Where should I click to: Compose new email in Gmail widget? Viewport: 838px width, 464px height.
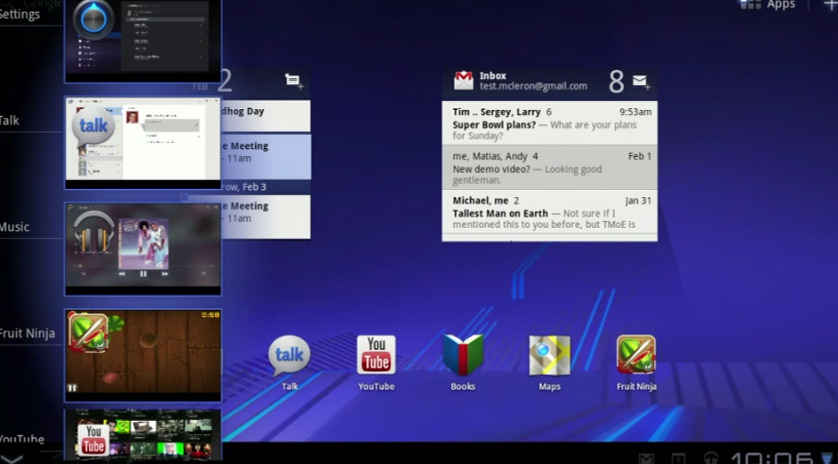pyautogui.click(x=641, y=82)
